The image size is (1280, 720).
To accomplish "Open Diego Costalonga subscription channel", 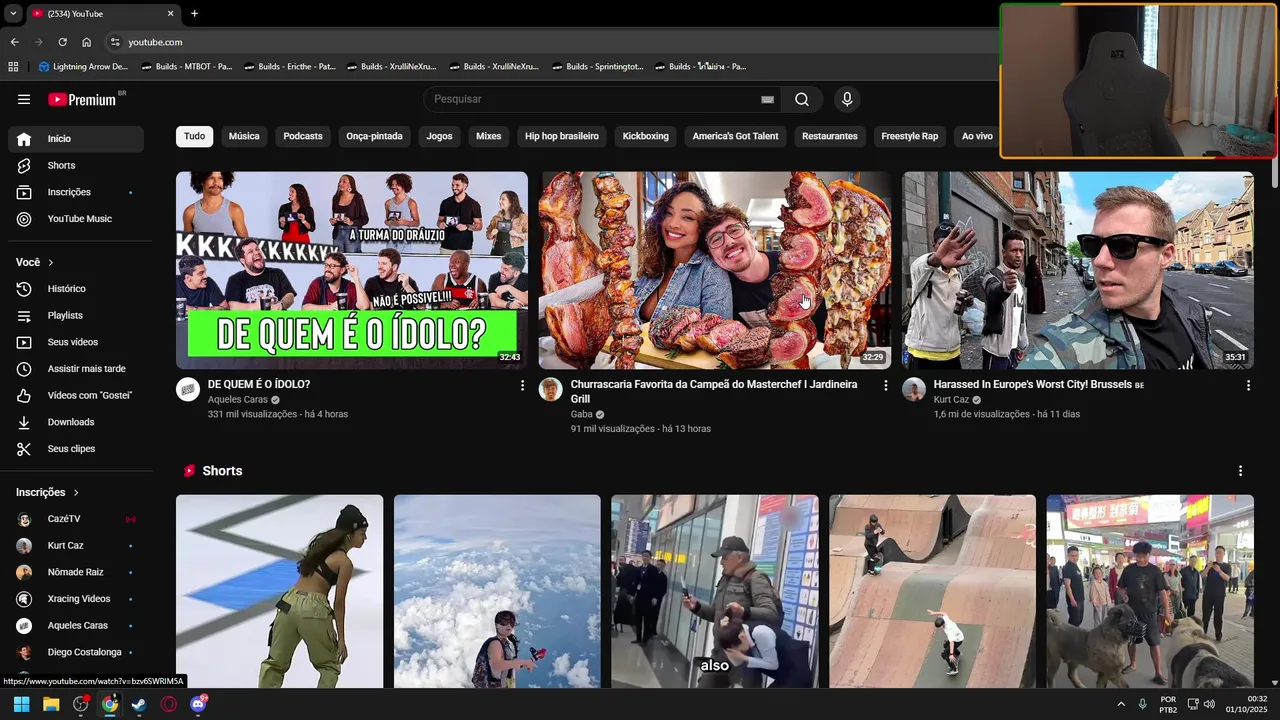I will coord(76,652).
